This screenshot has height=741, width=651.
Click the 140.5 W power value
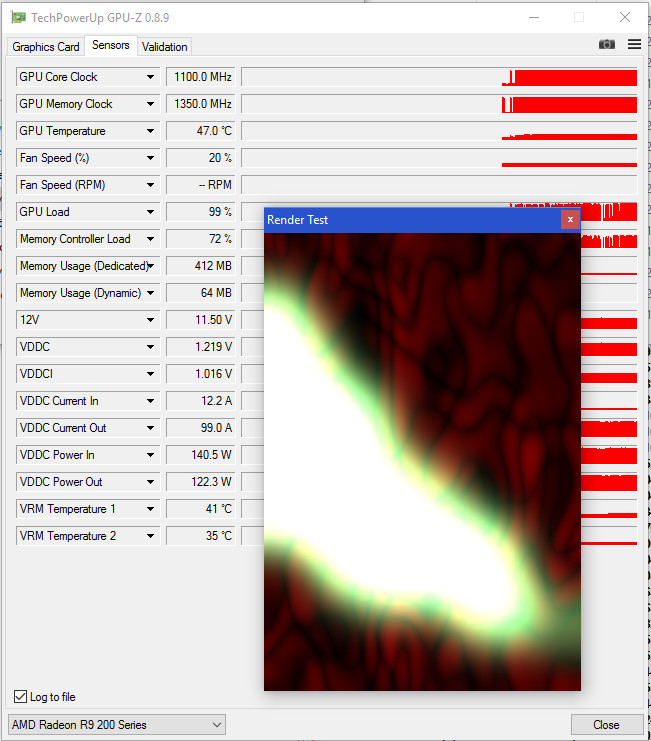point(201,455)
